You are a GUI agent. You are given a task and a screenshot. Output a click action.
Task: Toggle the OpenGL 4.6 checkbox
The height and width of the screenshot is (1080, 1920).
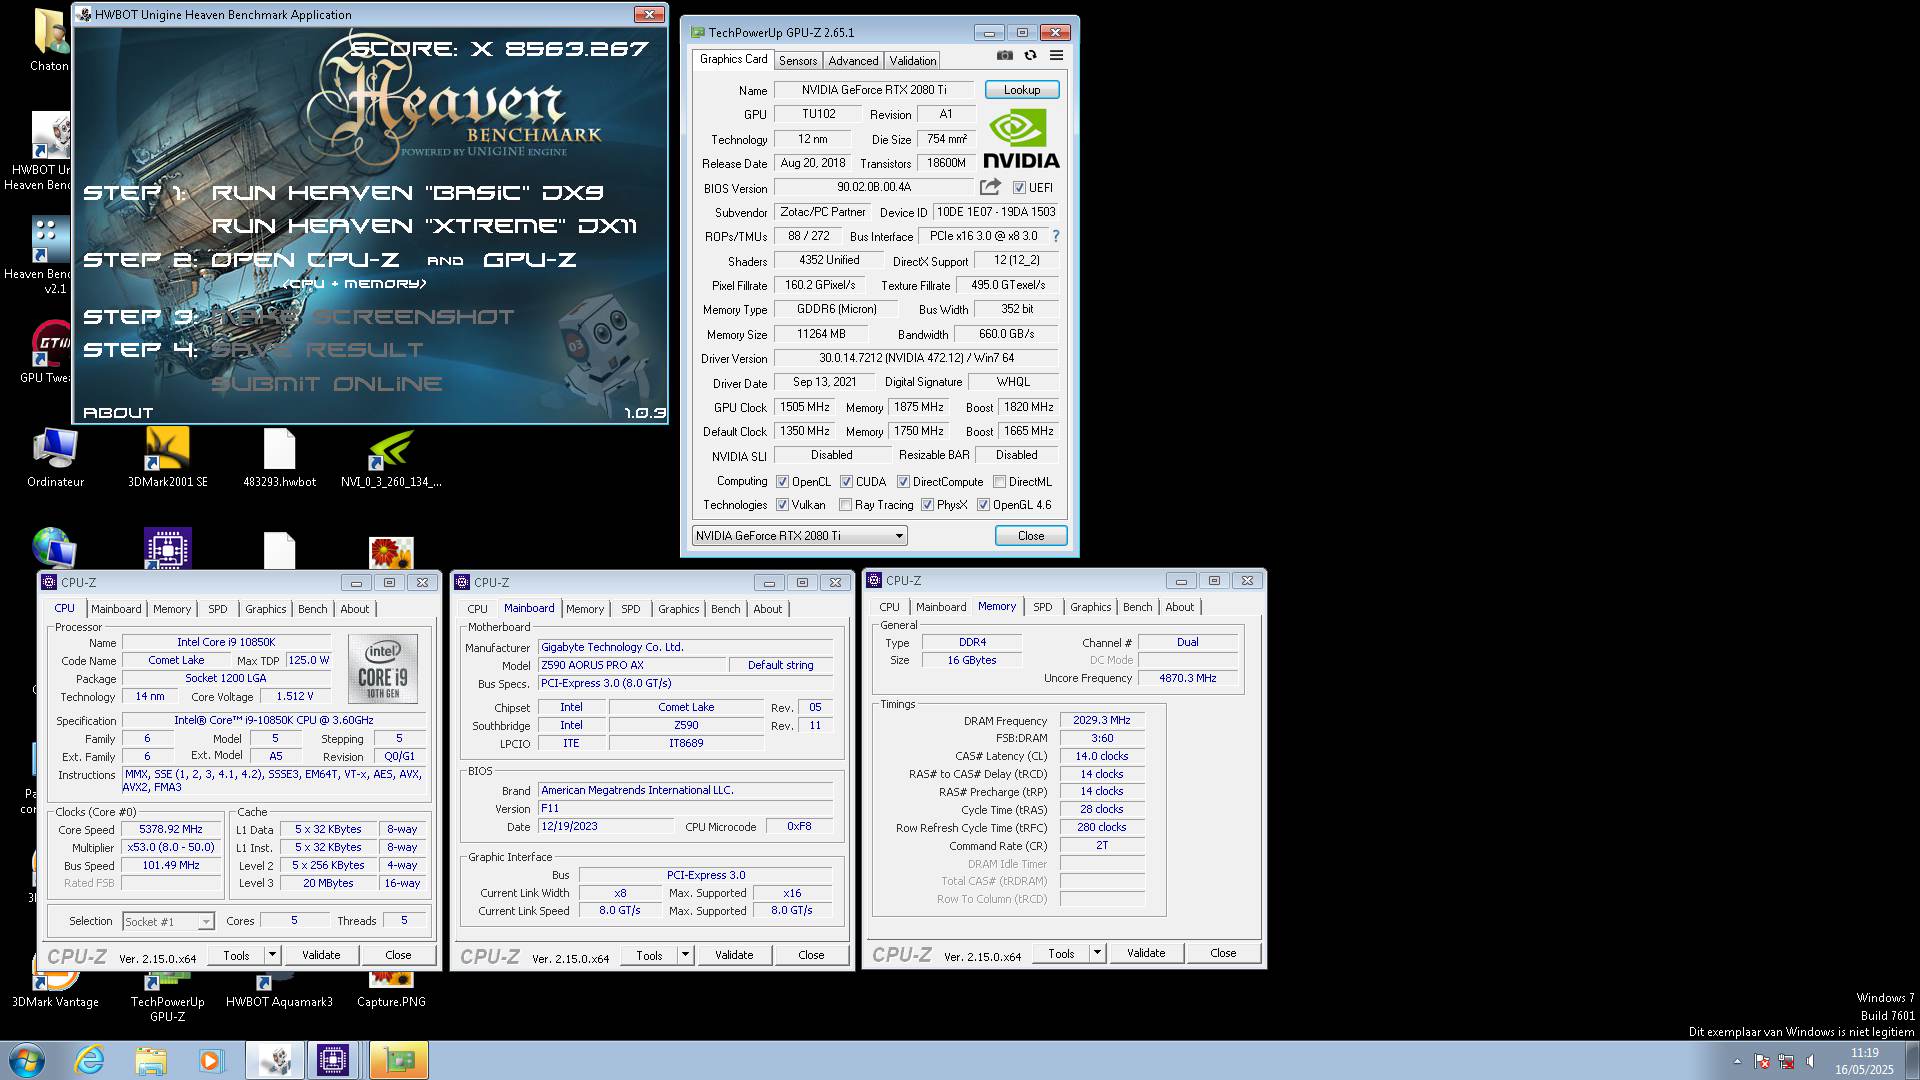coord(983,505)
